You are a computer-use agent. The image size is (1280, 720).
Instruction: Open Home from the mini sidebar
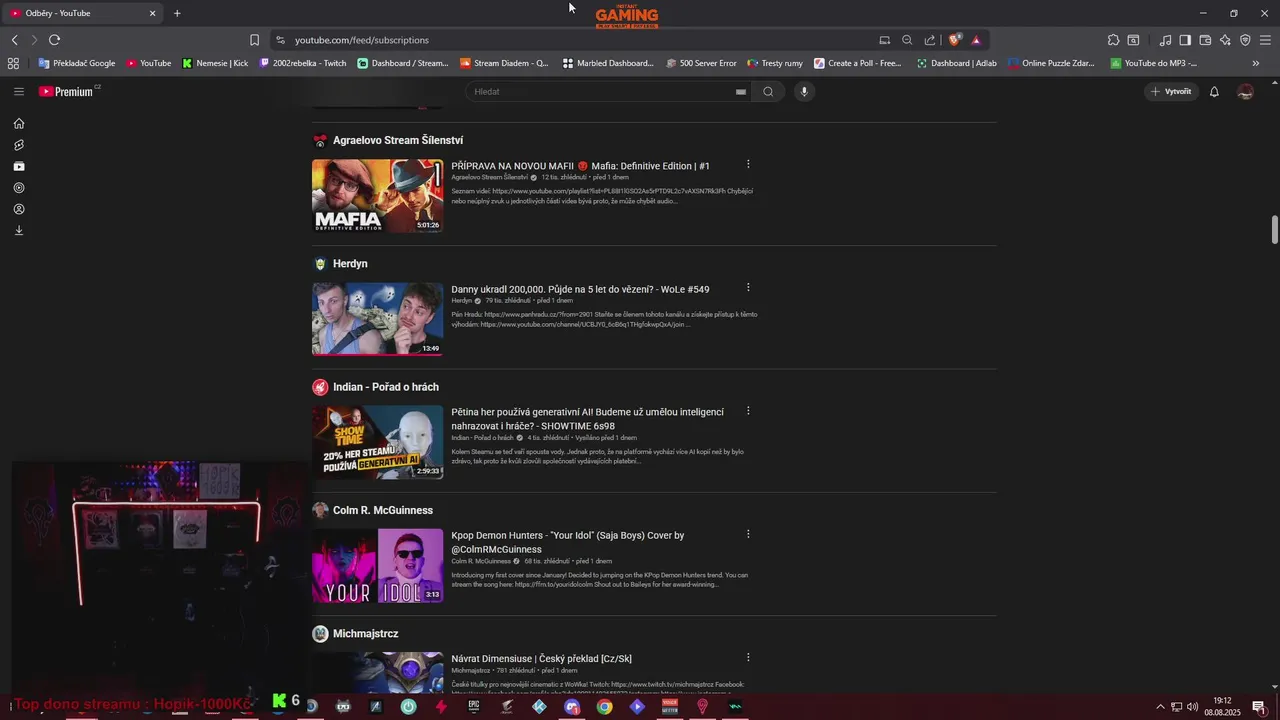[18, 124]
